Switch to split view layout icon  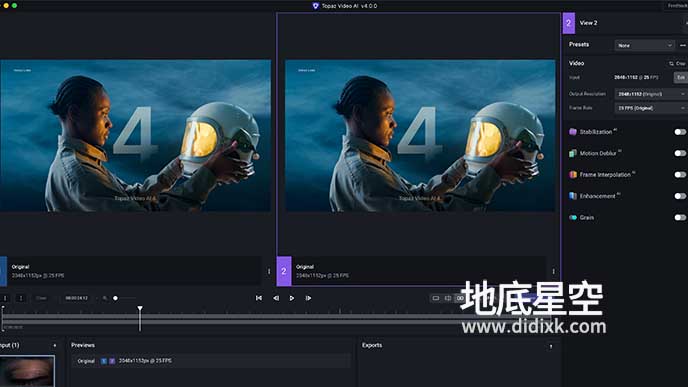click(448, 298)
